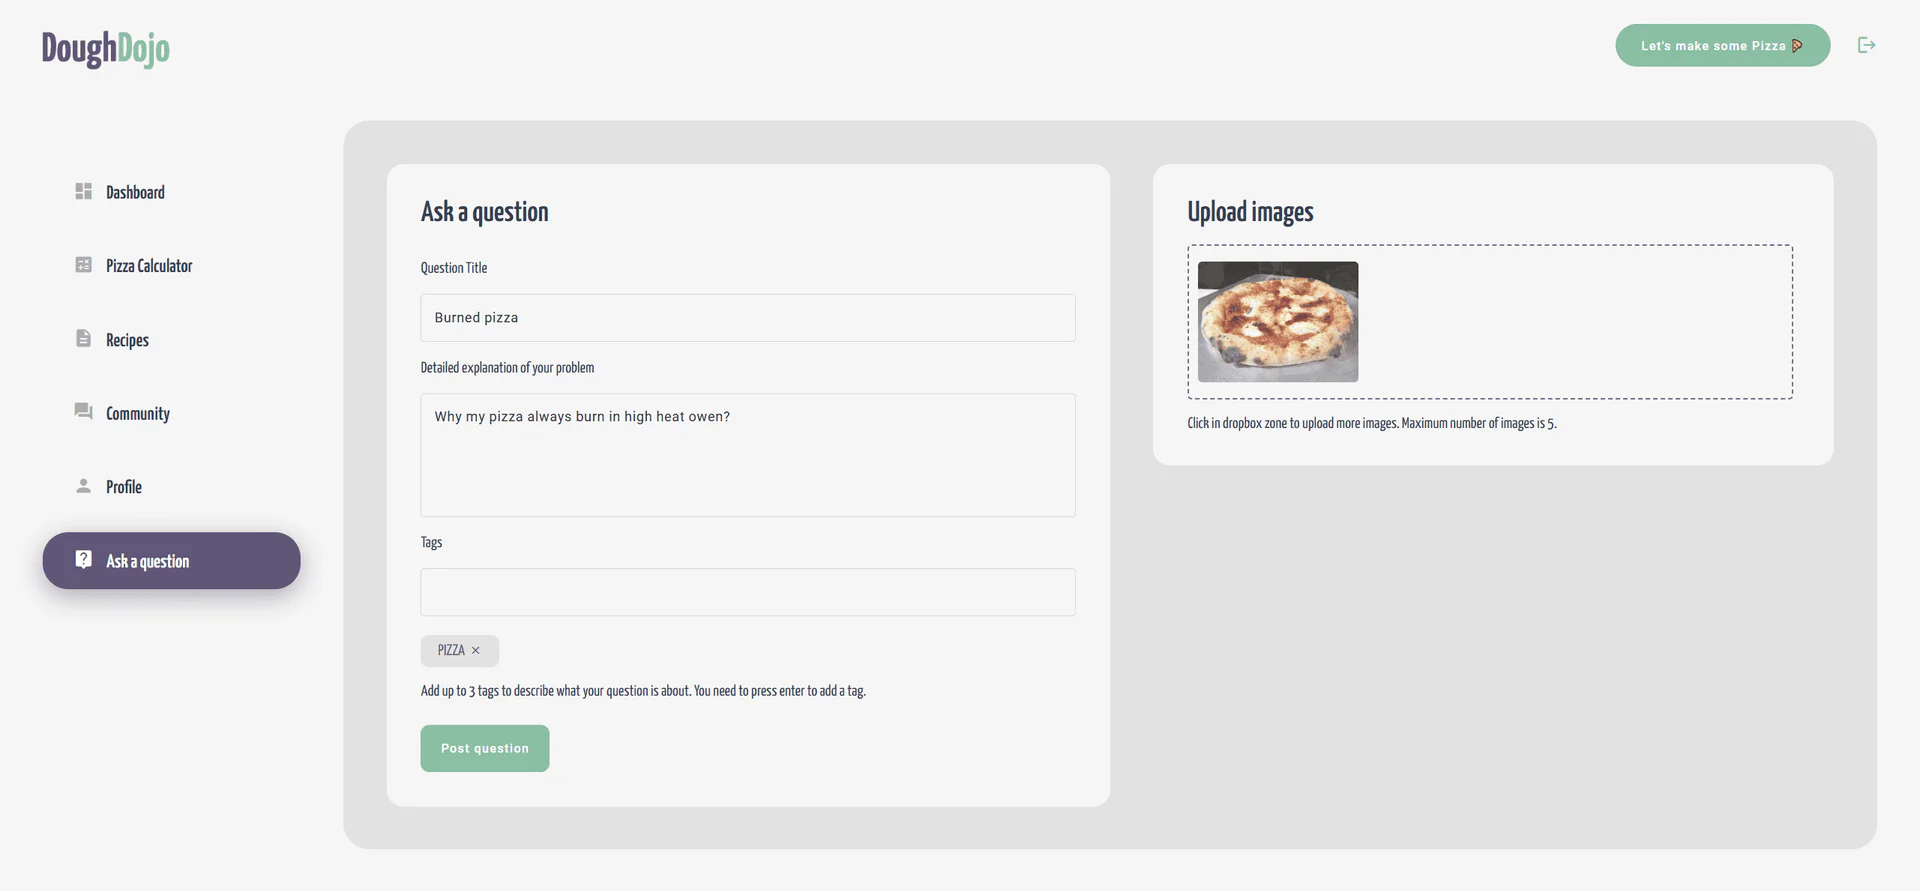The width and height of the screenshot is (1920, 892).
Task: Remove the PIZZA tag with its X
Action: [x=476, y=651]
